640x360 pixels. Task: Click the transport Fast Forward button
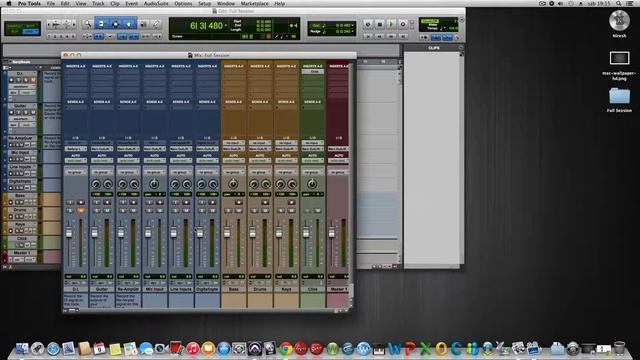[391, 36]
